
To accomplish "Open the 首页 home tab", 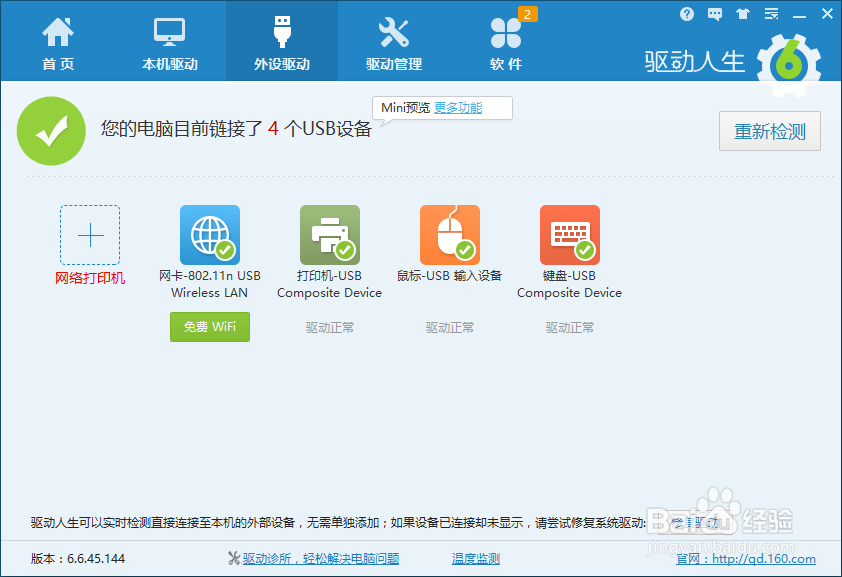I will click(58, 43).
